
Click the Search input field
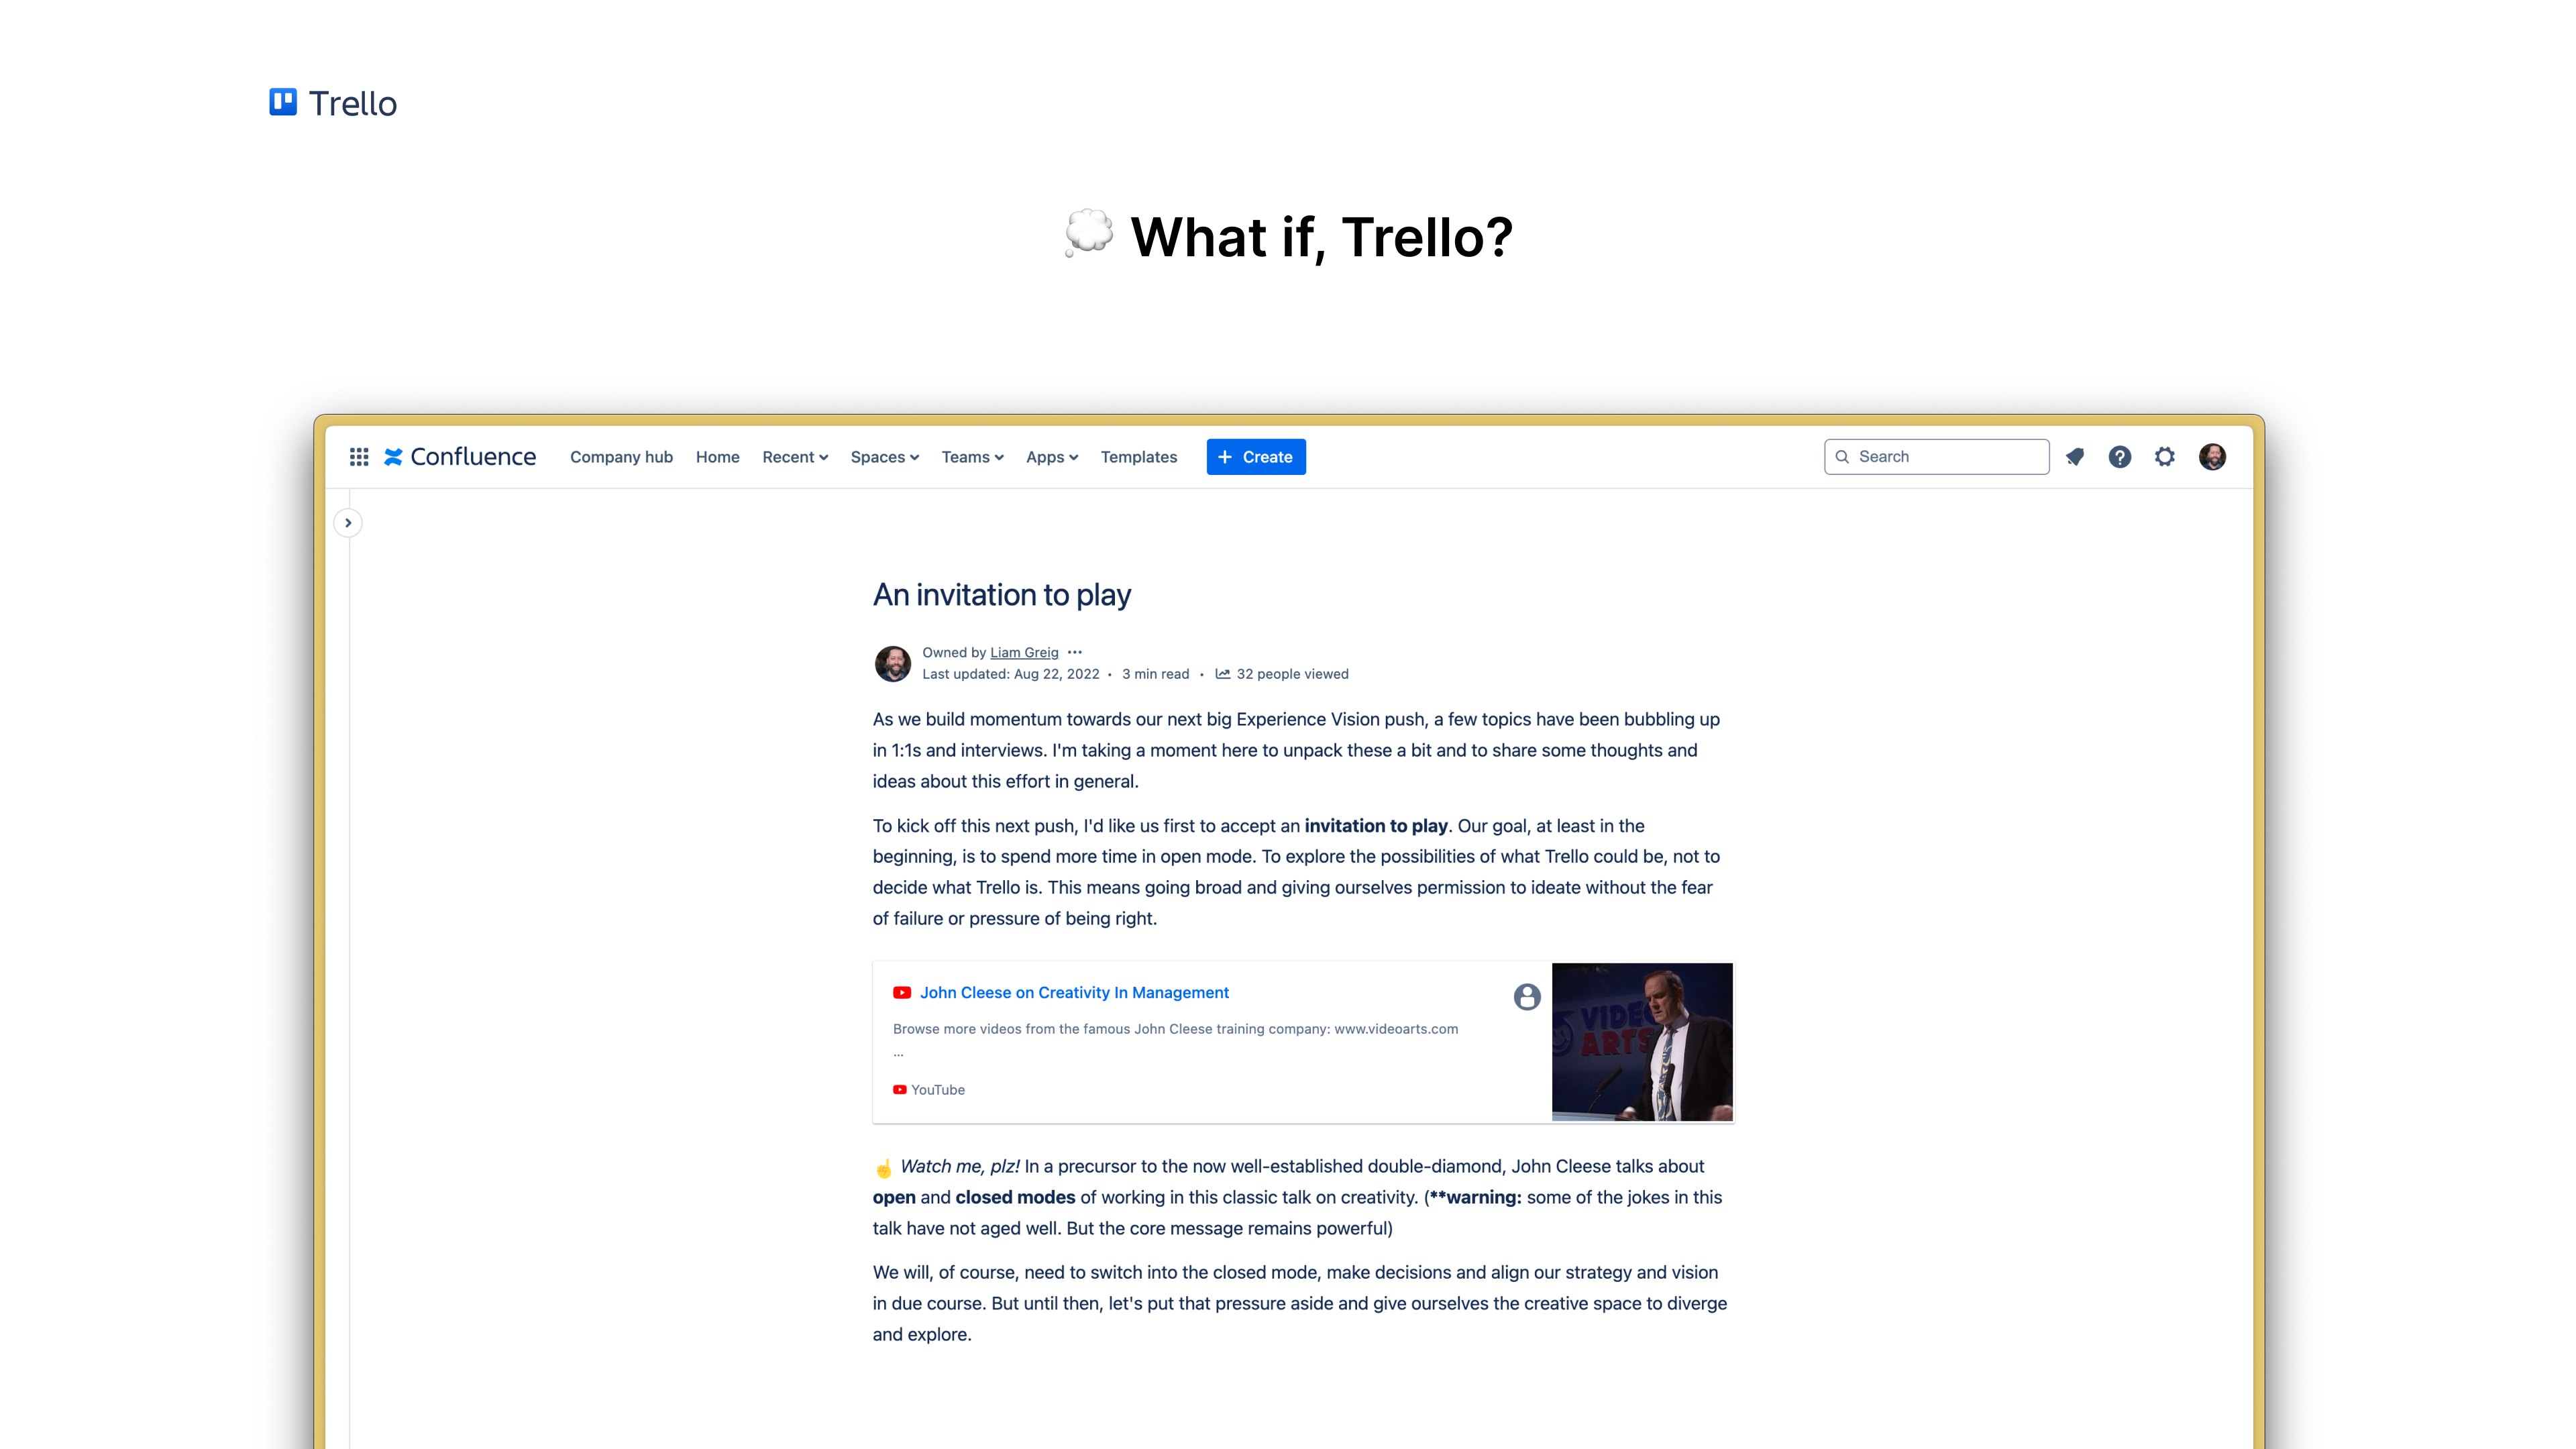(1934, 456)
